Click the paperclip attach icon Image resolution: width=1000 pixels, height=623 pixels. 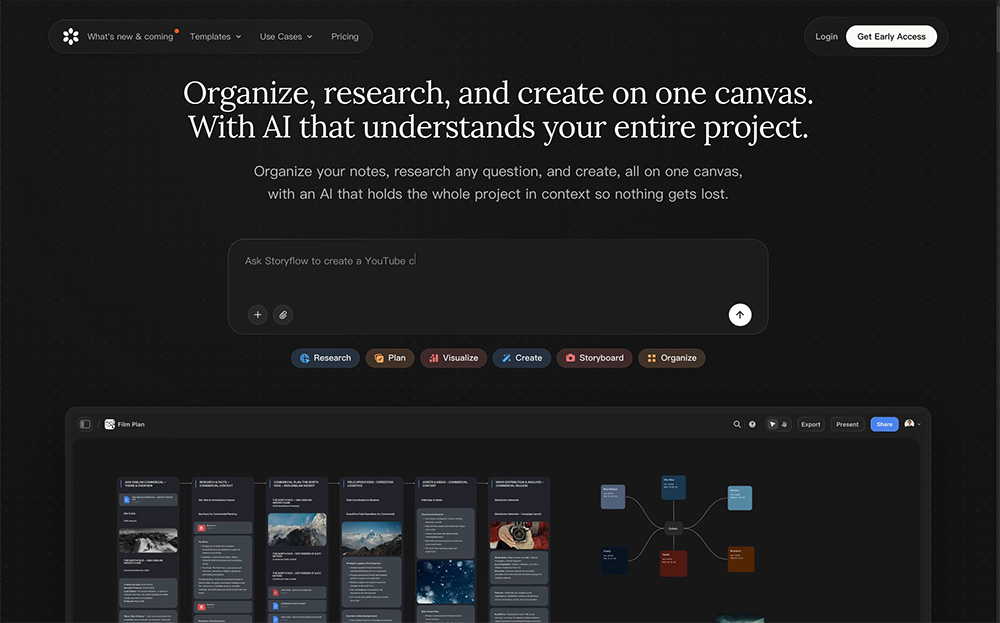click(283, 314)
